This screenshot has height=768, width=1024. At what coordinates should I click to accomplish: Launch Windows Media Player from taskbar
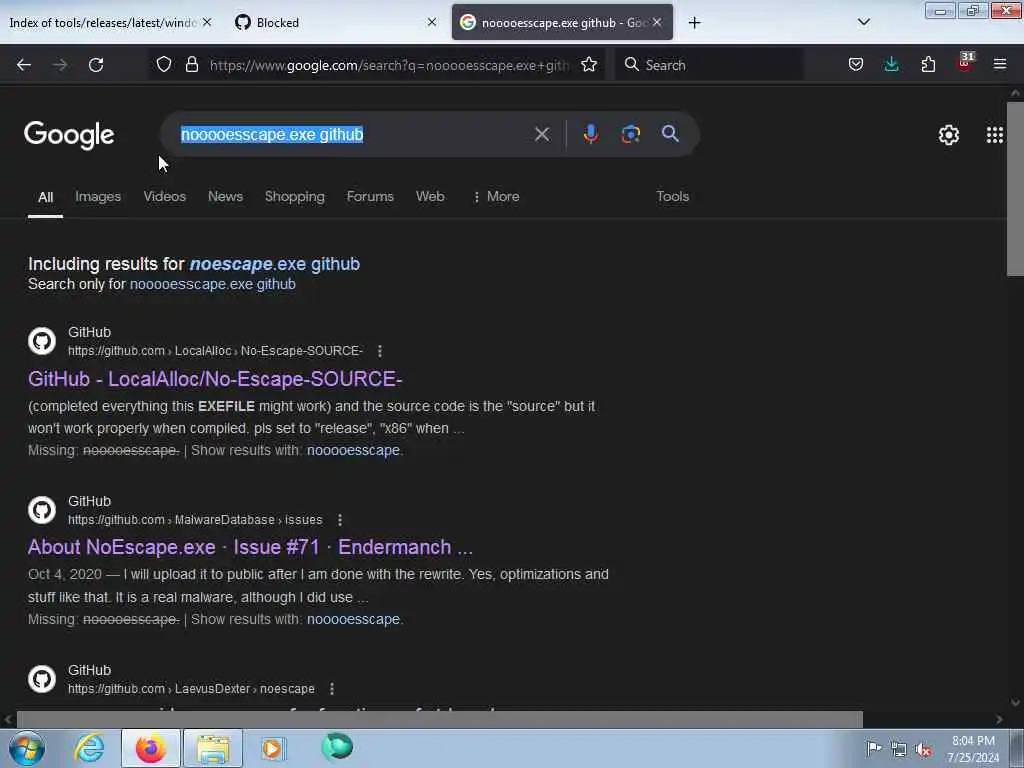272,748
